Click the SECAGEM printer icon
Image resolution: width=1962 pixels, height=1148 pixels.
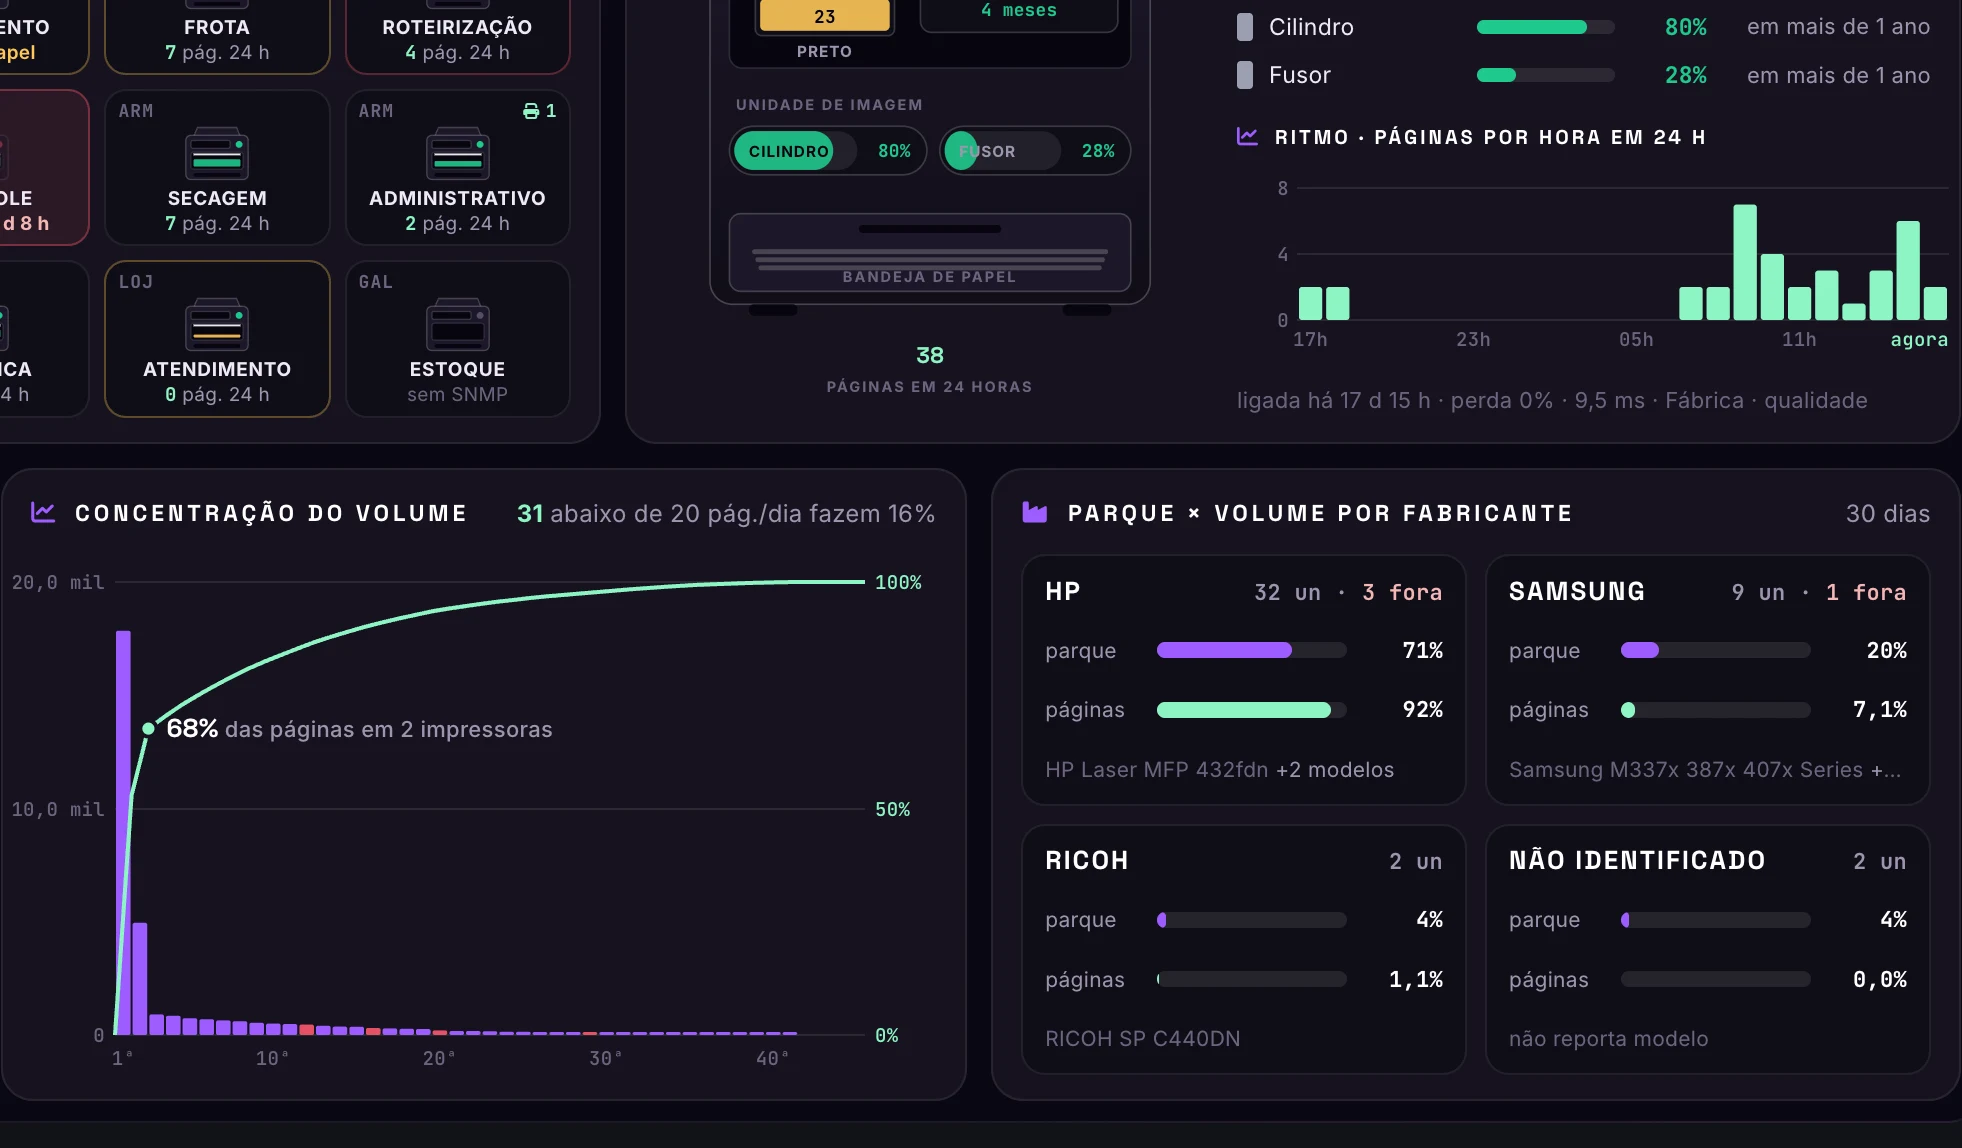pyautogui.click(x=217, y=153)
